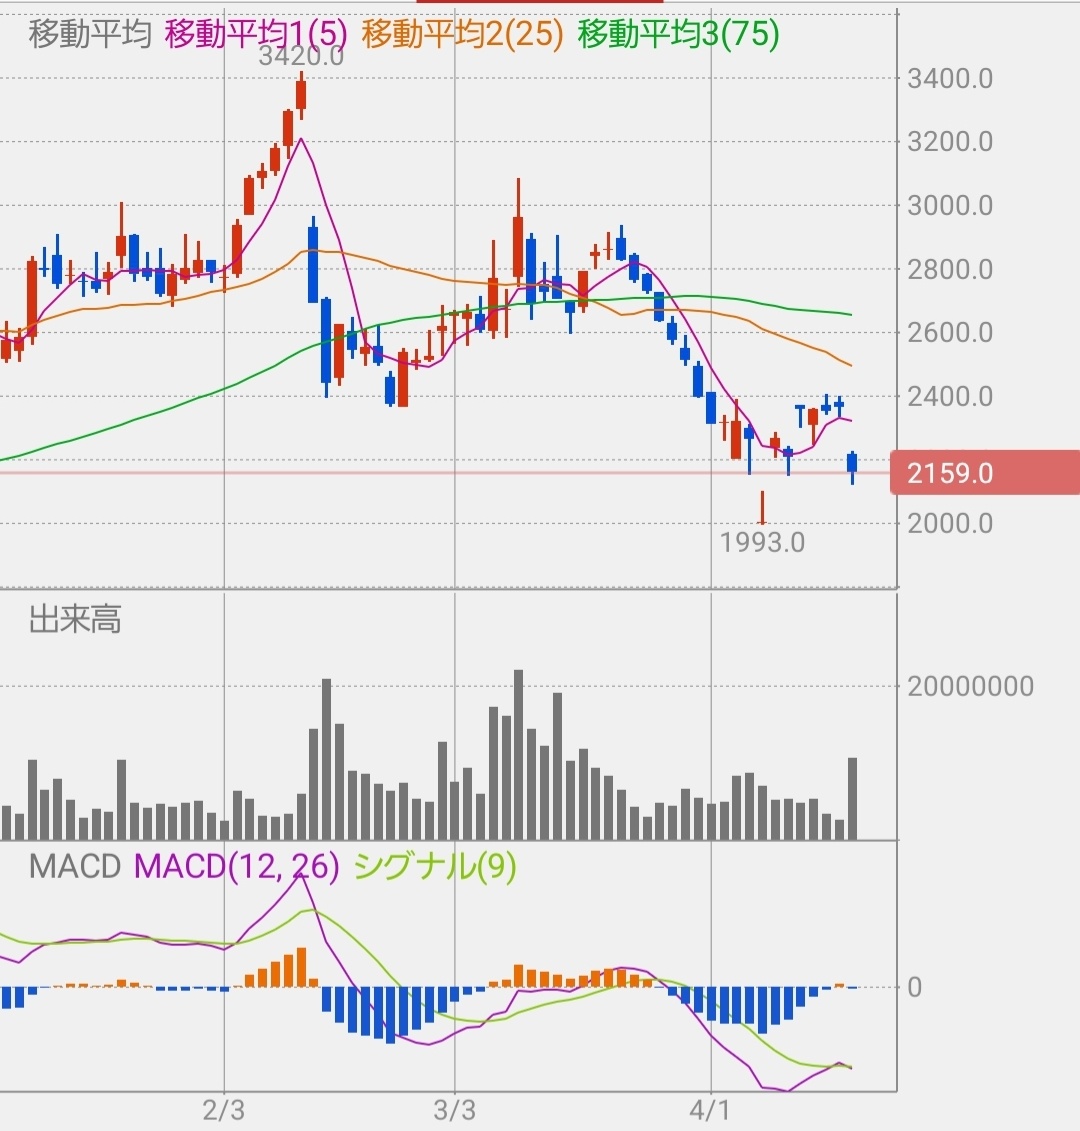Tap the 出来高 volume panel title
The width and height of the screenshot is (1080, 1131).
(x=75, y=620)
